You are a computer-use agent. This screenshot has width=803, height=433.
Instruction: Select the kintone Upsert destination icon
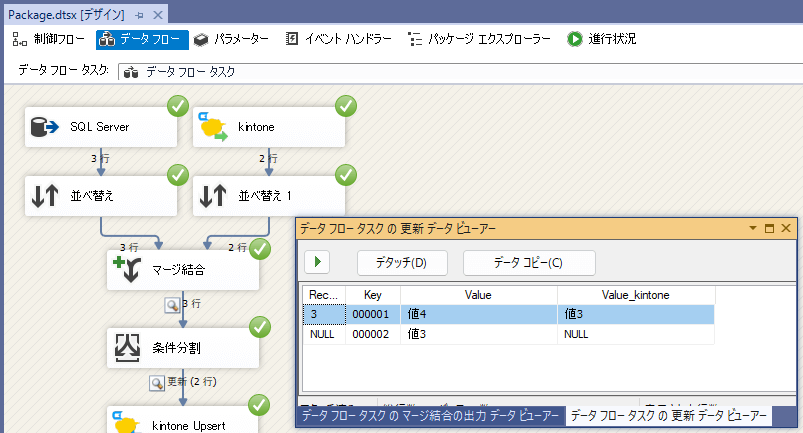click(127, 422)
